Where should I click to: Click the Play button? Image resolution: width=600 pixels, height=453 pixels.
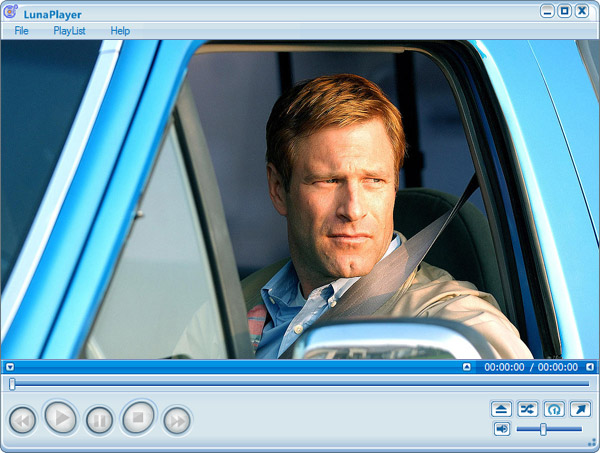pyautogui.click(x=61, y=418)
